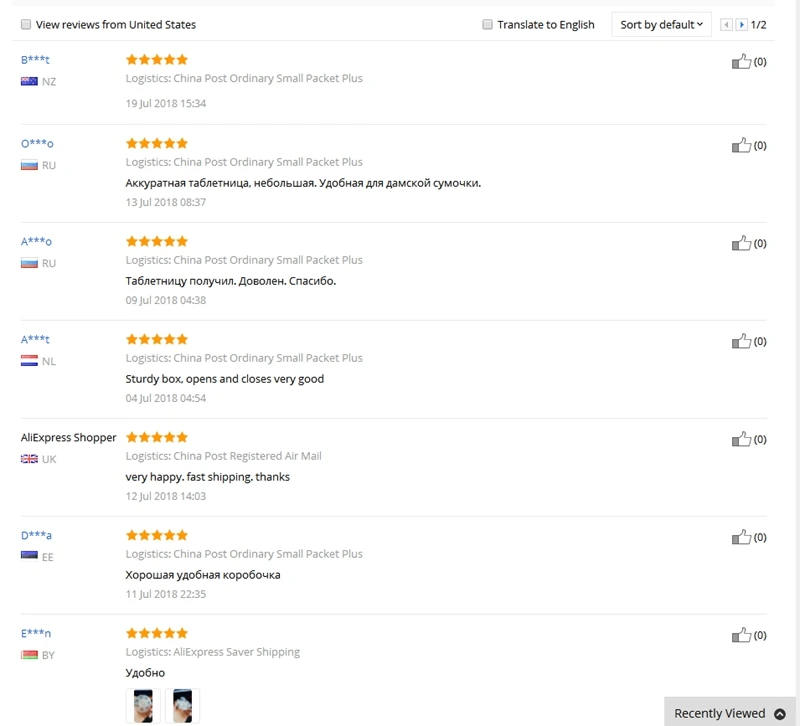The height and width of the screenshot is (726, 800).
Task: Thumbs-up the review dated 09 Jul 2018
Action: 741,244
